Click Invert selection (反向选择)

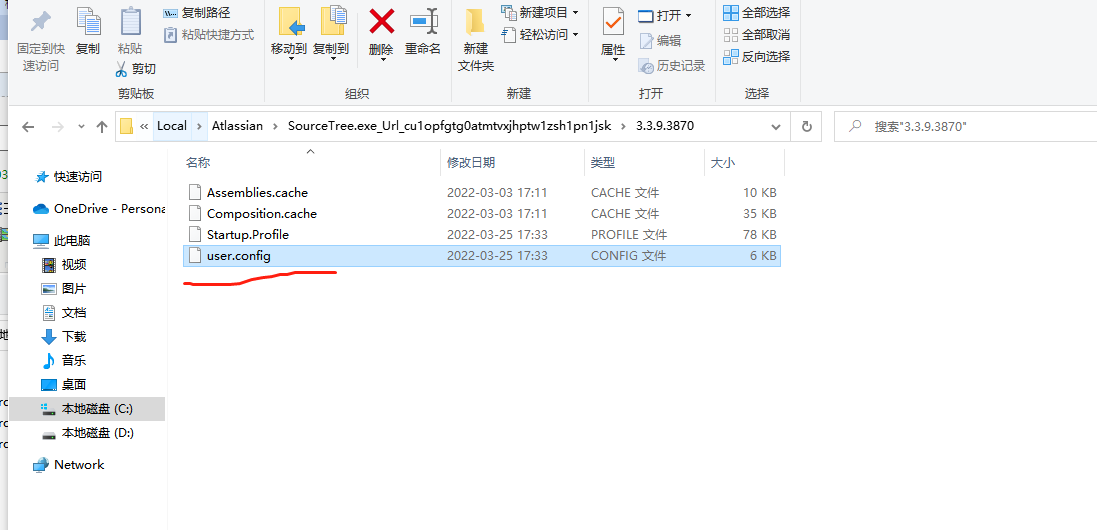tap(757, 57)
